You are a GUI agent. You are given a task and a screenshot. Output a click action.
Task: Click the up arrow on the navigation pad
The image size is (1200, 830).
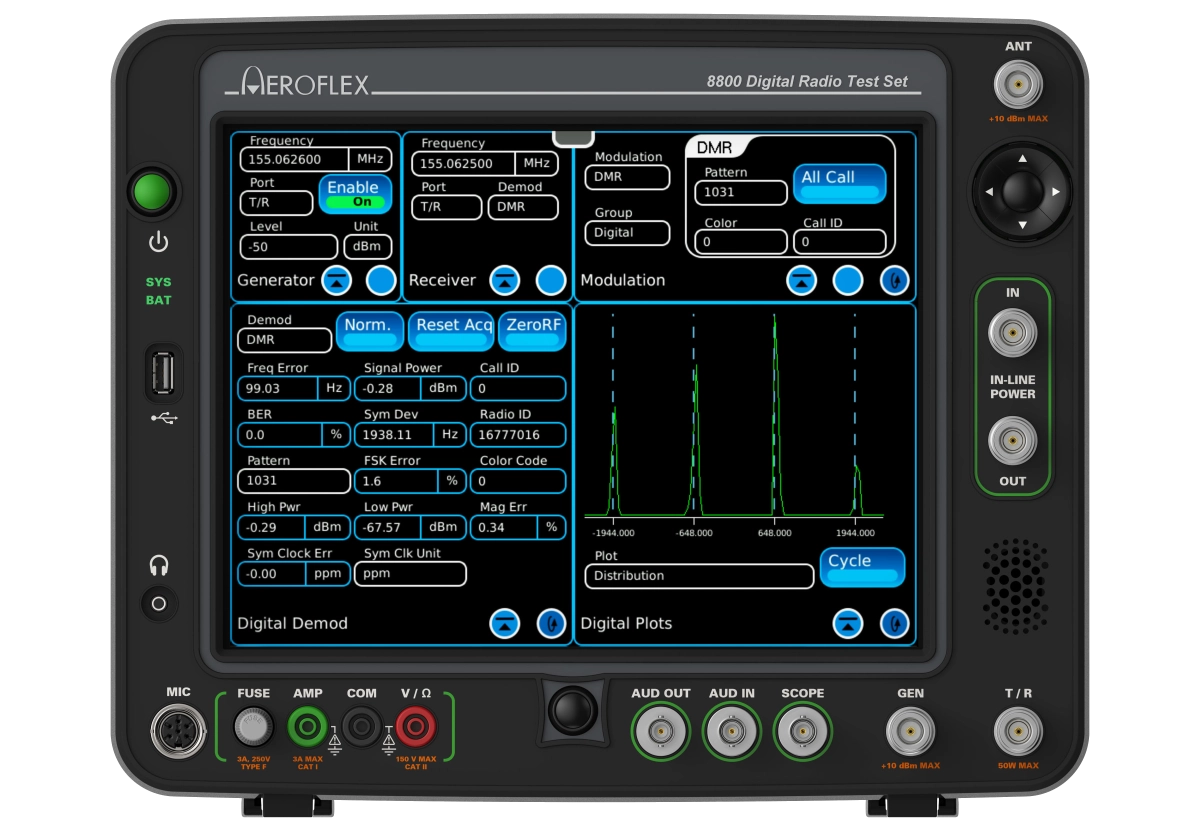click(1022, 158)
